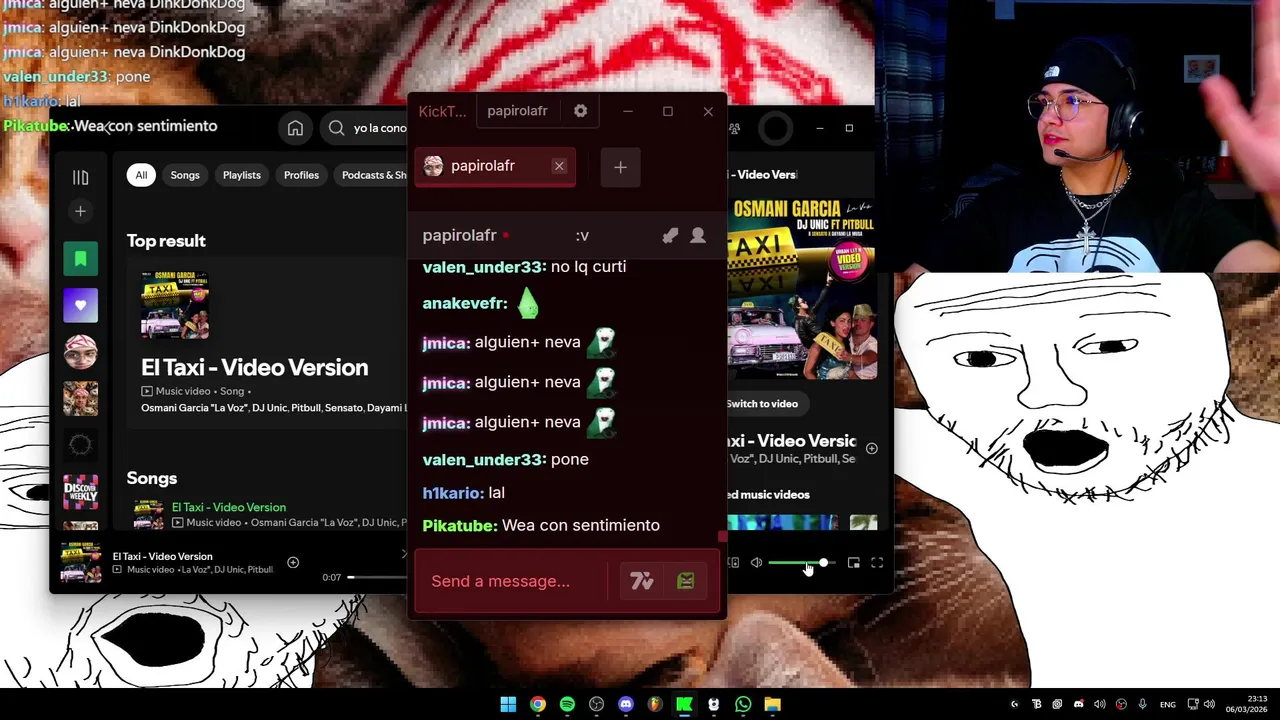
Task: Click El Taxi title in now-playing bar
Action: 162,556
